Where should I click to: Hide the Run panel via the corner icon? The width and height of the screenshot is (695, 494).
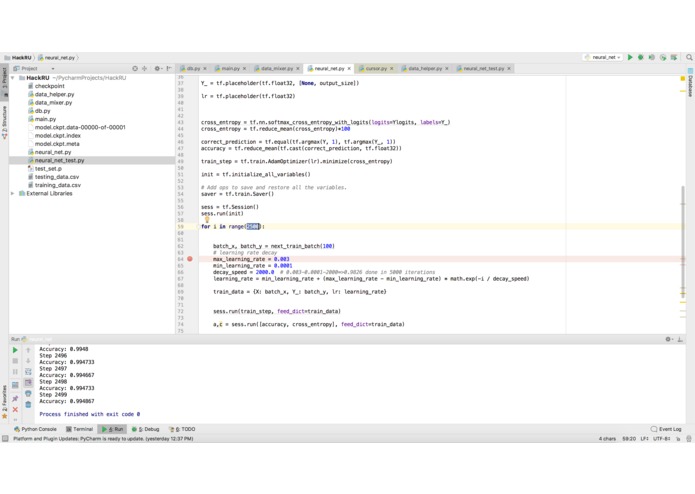coord(680,339)
